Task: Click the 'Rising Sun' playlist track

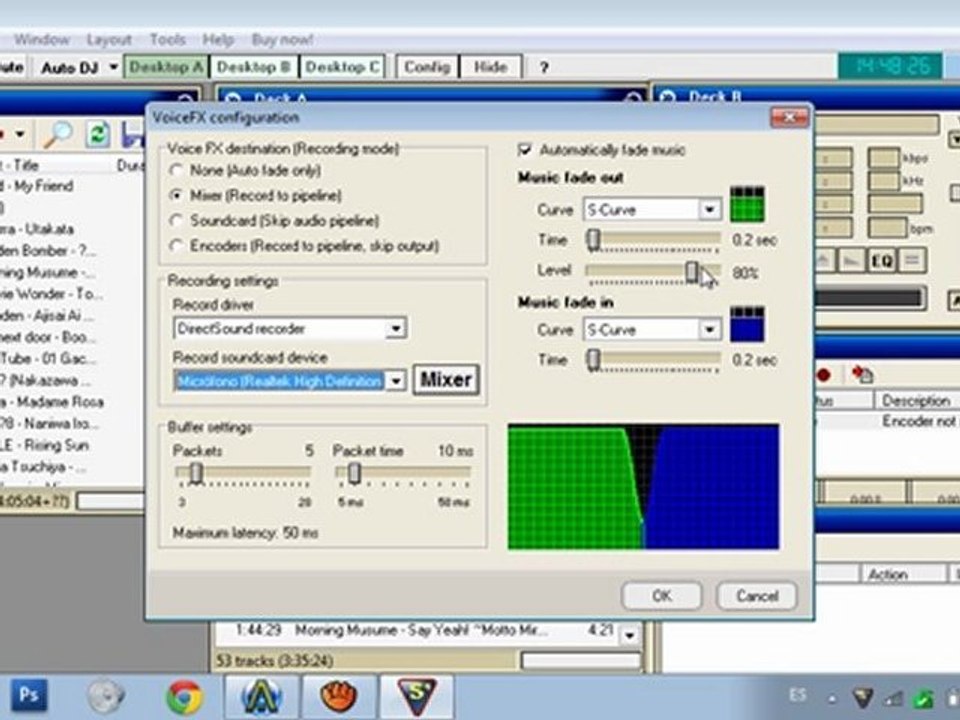Action: pos(44,445)
